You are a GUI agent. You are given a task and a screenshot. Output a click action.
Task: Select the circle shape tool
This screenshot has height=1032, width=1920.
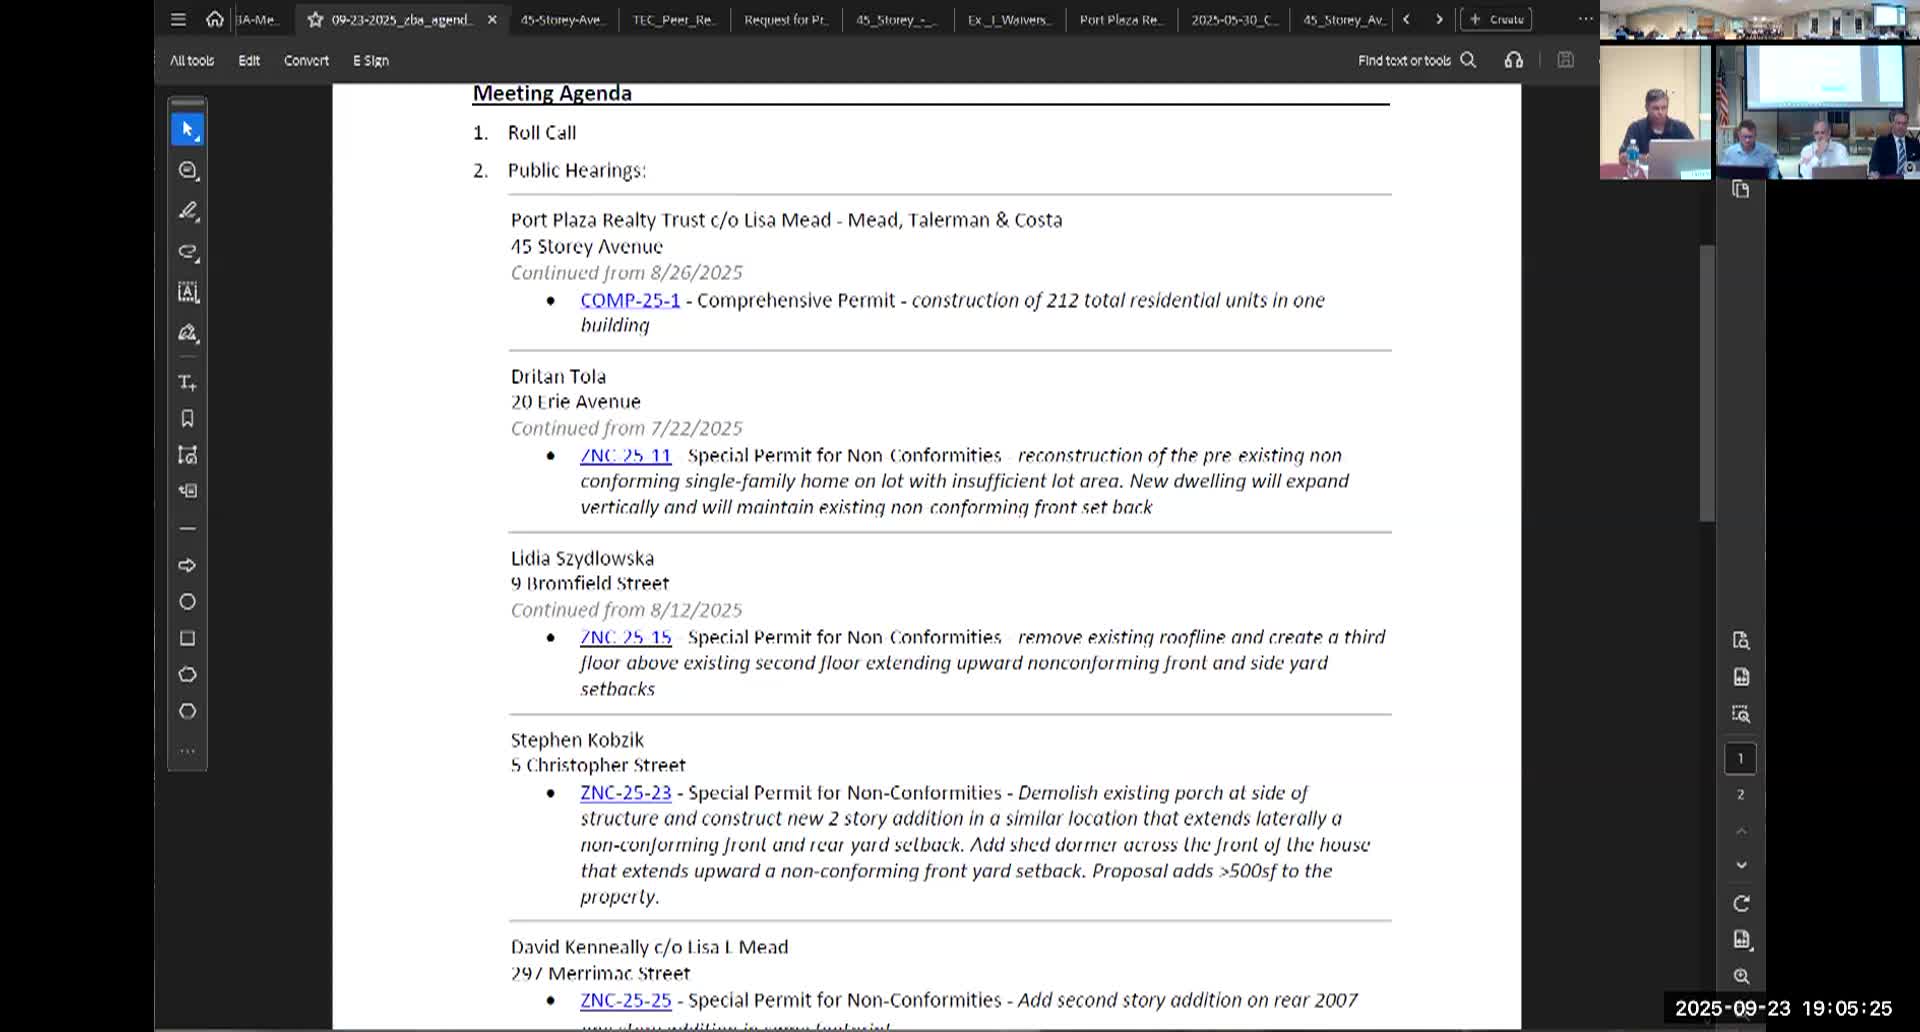pos(187,602)
